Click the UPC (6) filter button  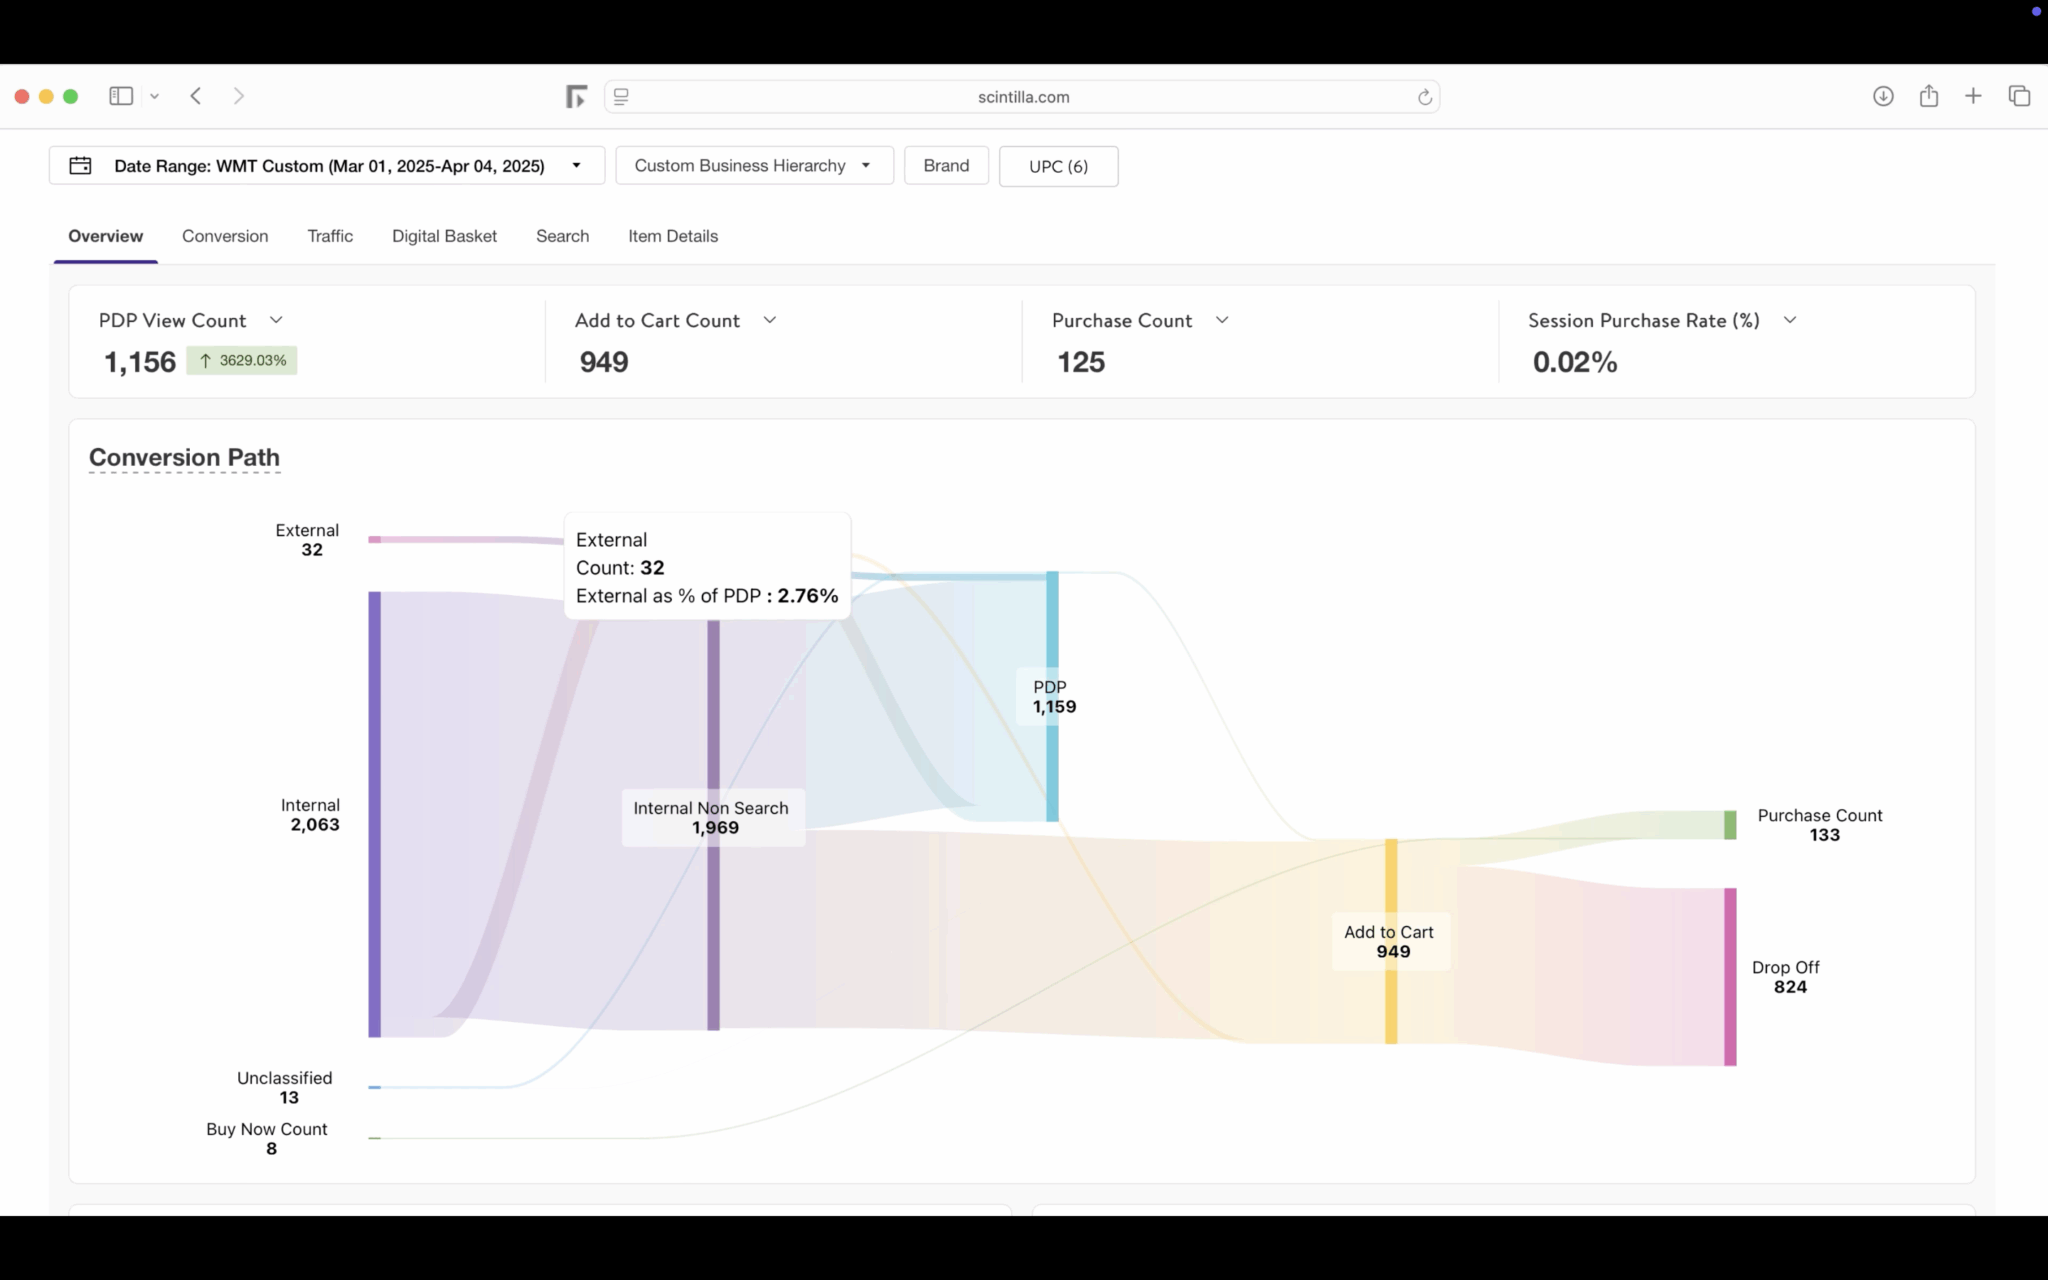point(1058,166)
